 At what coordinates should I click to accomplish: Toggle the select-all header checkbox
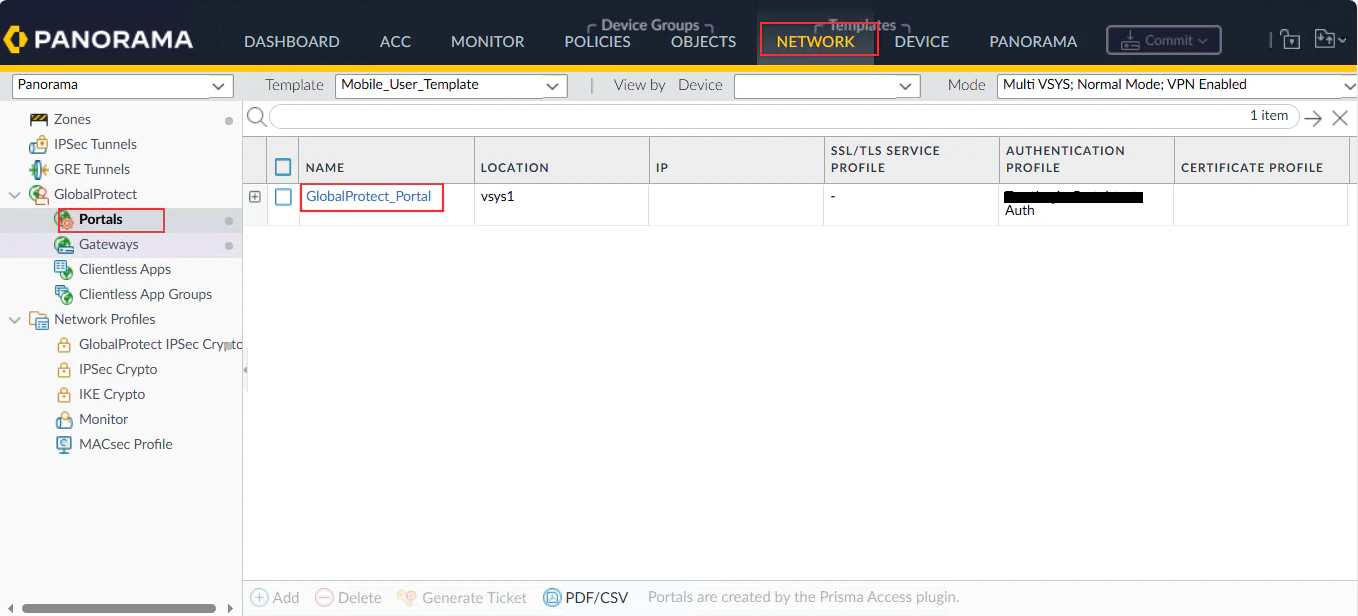point(283,167)
